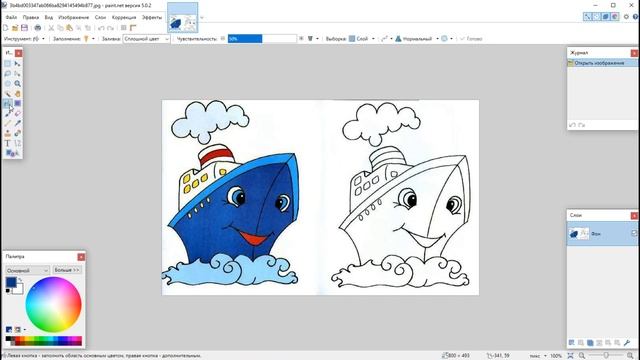
Task: Select the Line/Curve tool
Action: point(18,143)
